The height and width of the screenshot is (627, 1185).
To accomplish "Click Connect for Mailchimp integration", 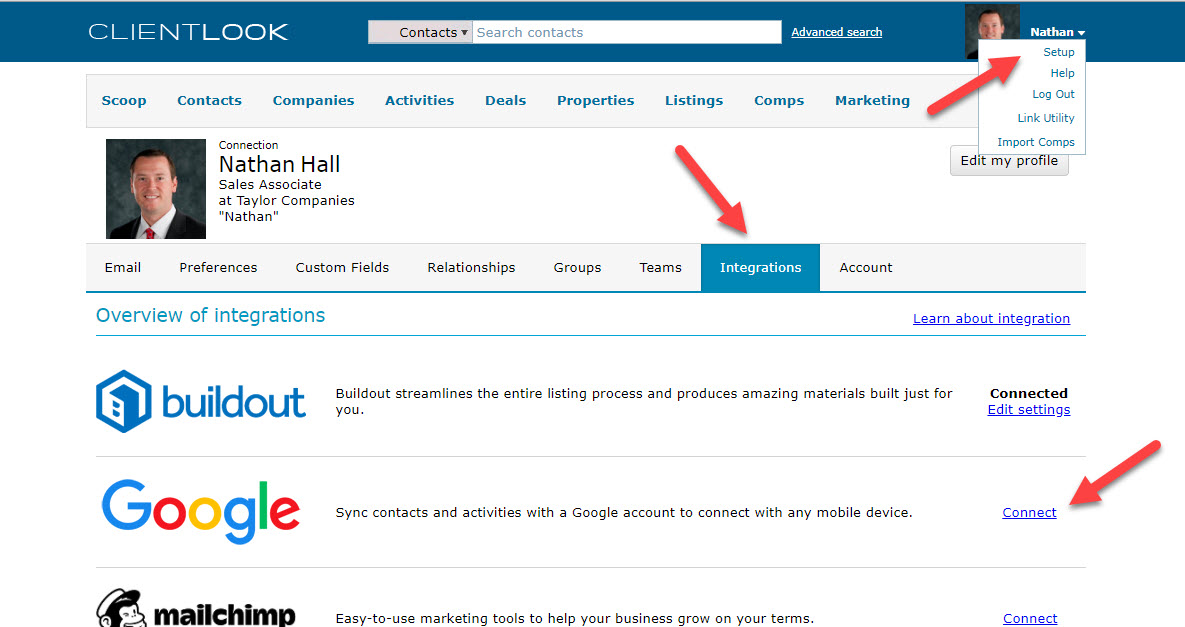I will click(1030, 618).
